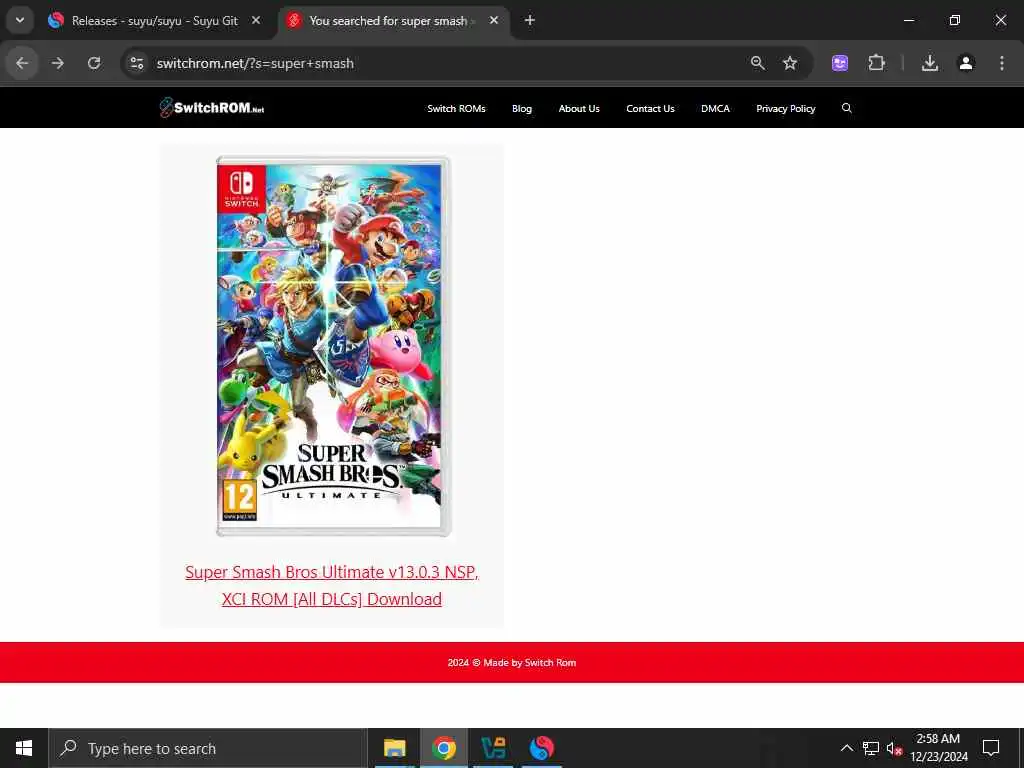This screenshot has width=1024, height=768.
Task: Open the Suyu emulator taskbar icon
Action: pyautogui.click(x=542, y=748)
